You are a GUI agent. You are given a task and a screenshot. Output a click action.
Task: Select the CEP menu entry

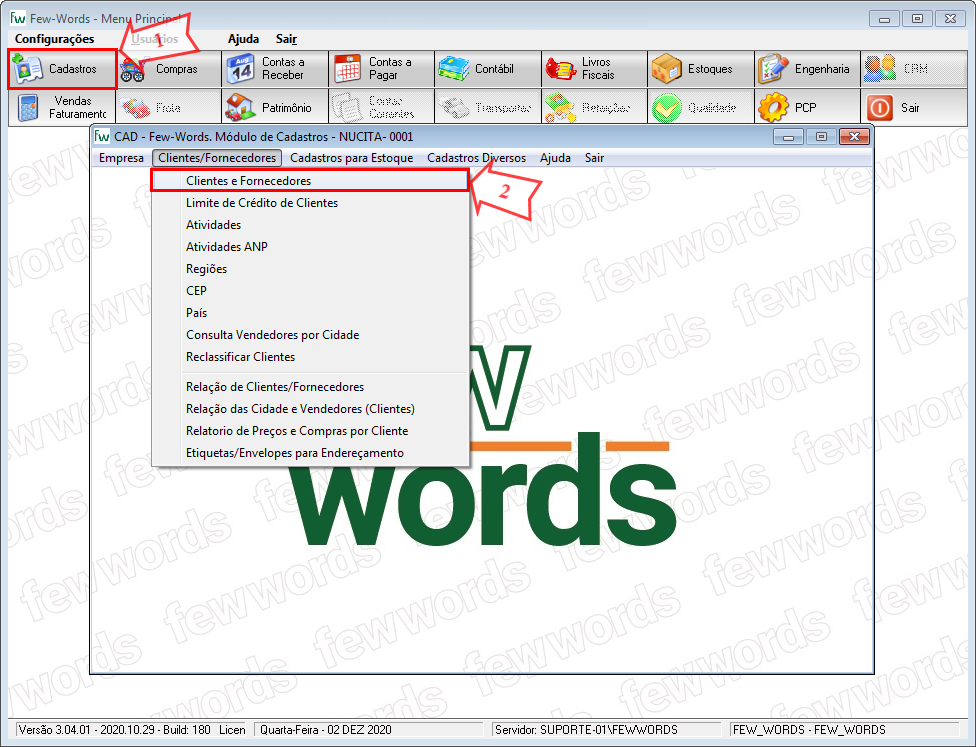[x=310, y=291]
